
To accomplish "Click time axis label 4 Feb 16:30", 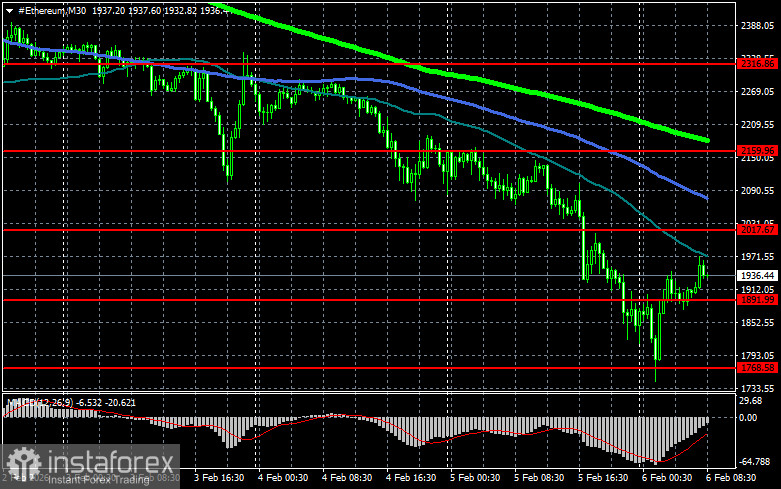I will coord(411,478).
